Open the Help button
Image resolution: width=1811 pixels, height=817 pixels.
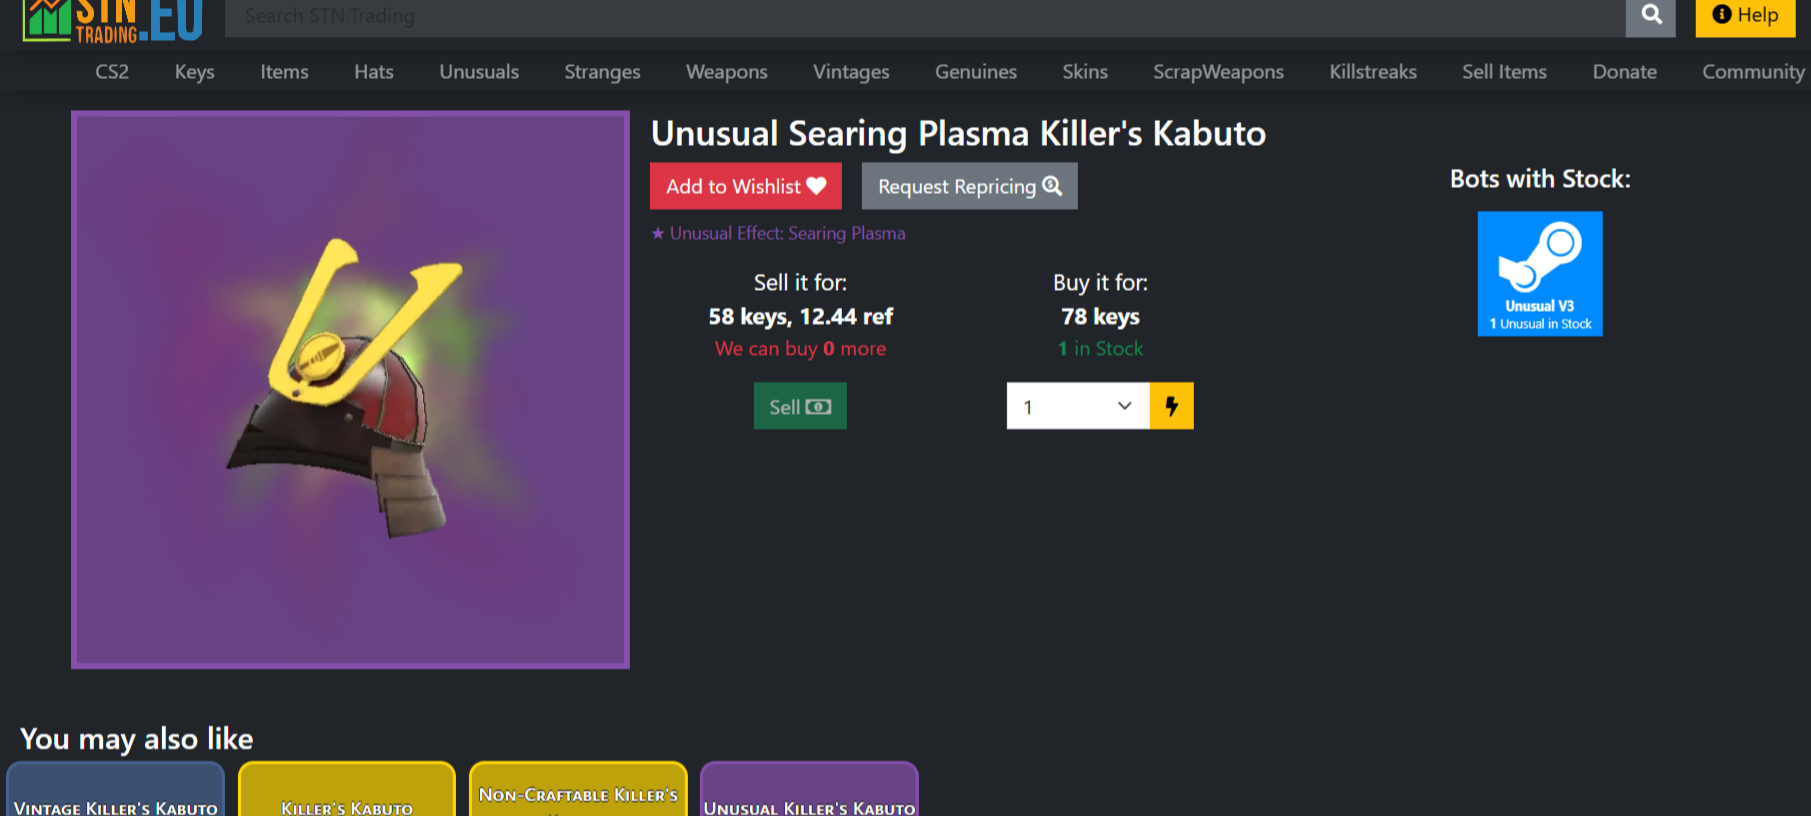tap(1744, 16)
